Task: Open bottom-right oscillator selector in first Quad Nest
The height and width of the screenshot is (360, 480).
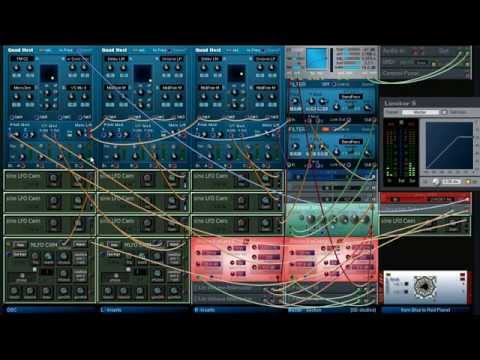Action: [77, 88]
